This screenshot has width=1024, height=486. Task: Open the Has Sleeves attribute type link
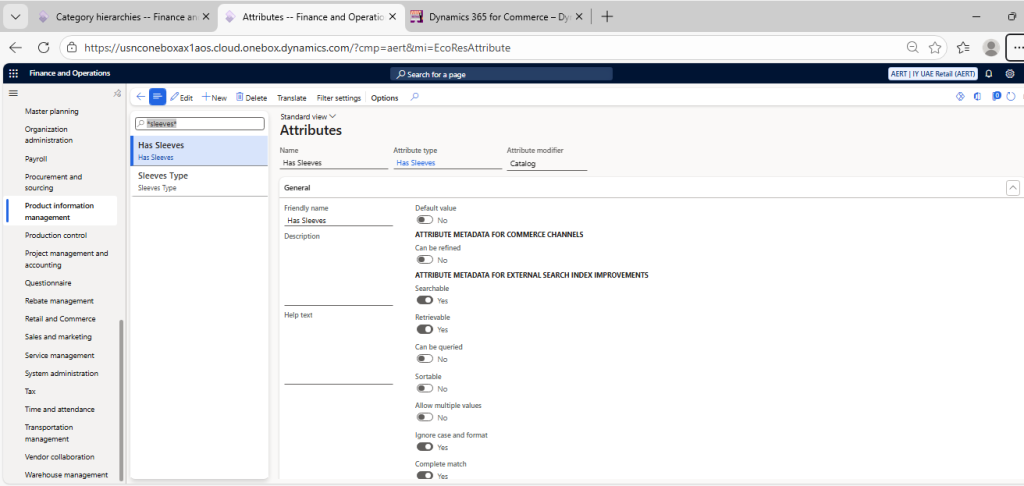416,162
